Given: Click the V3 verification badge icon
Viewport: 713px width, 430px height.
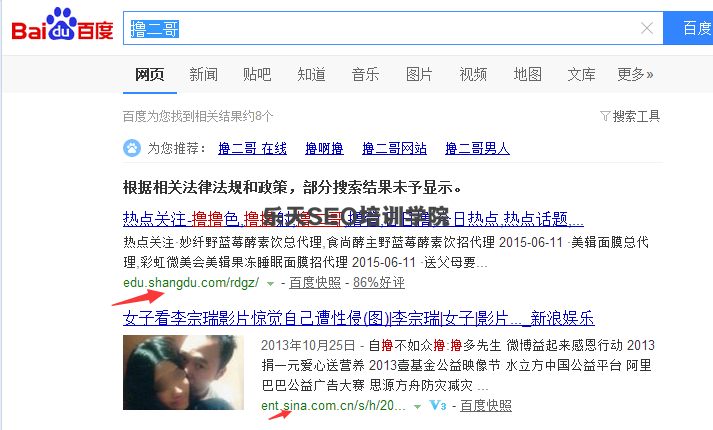Looking at the screenshot, I should pyautogui.click(x=438, y=405).
